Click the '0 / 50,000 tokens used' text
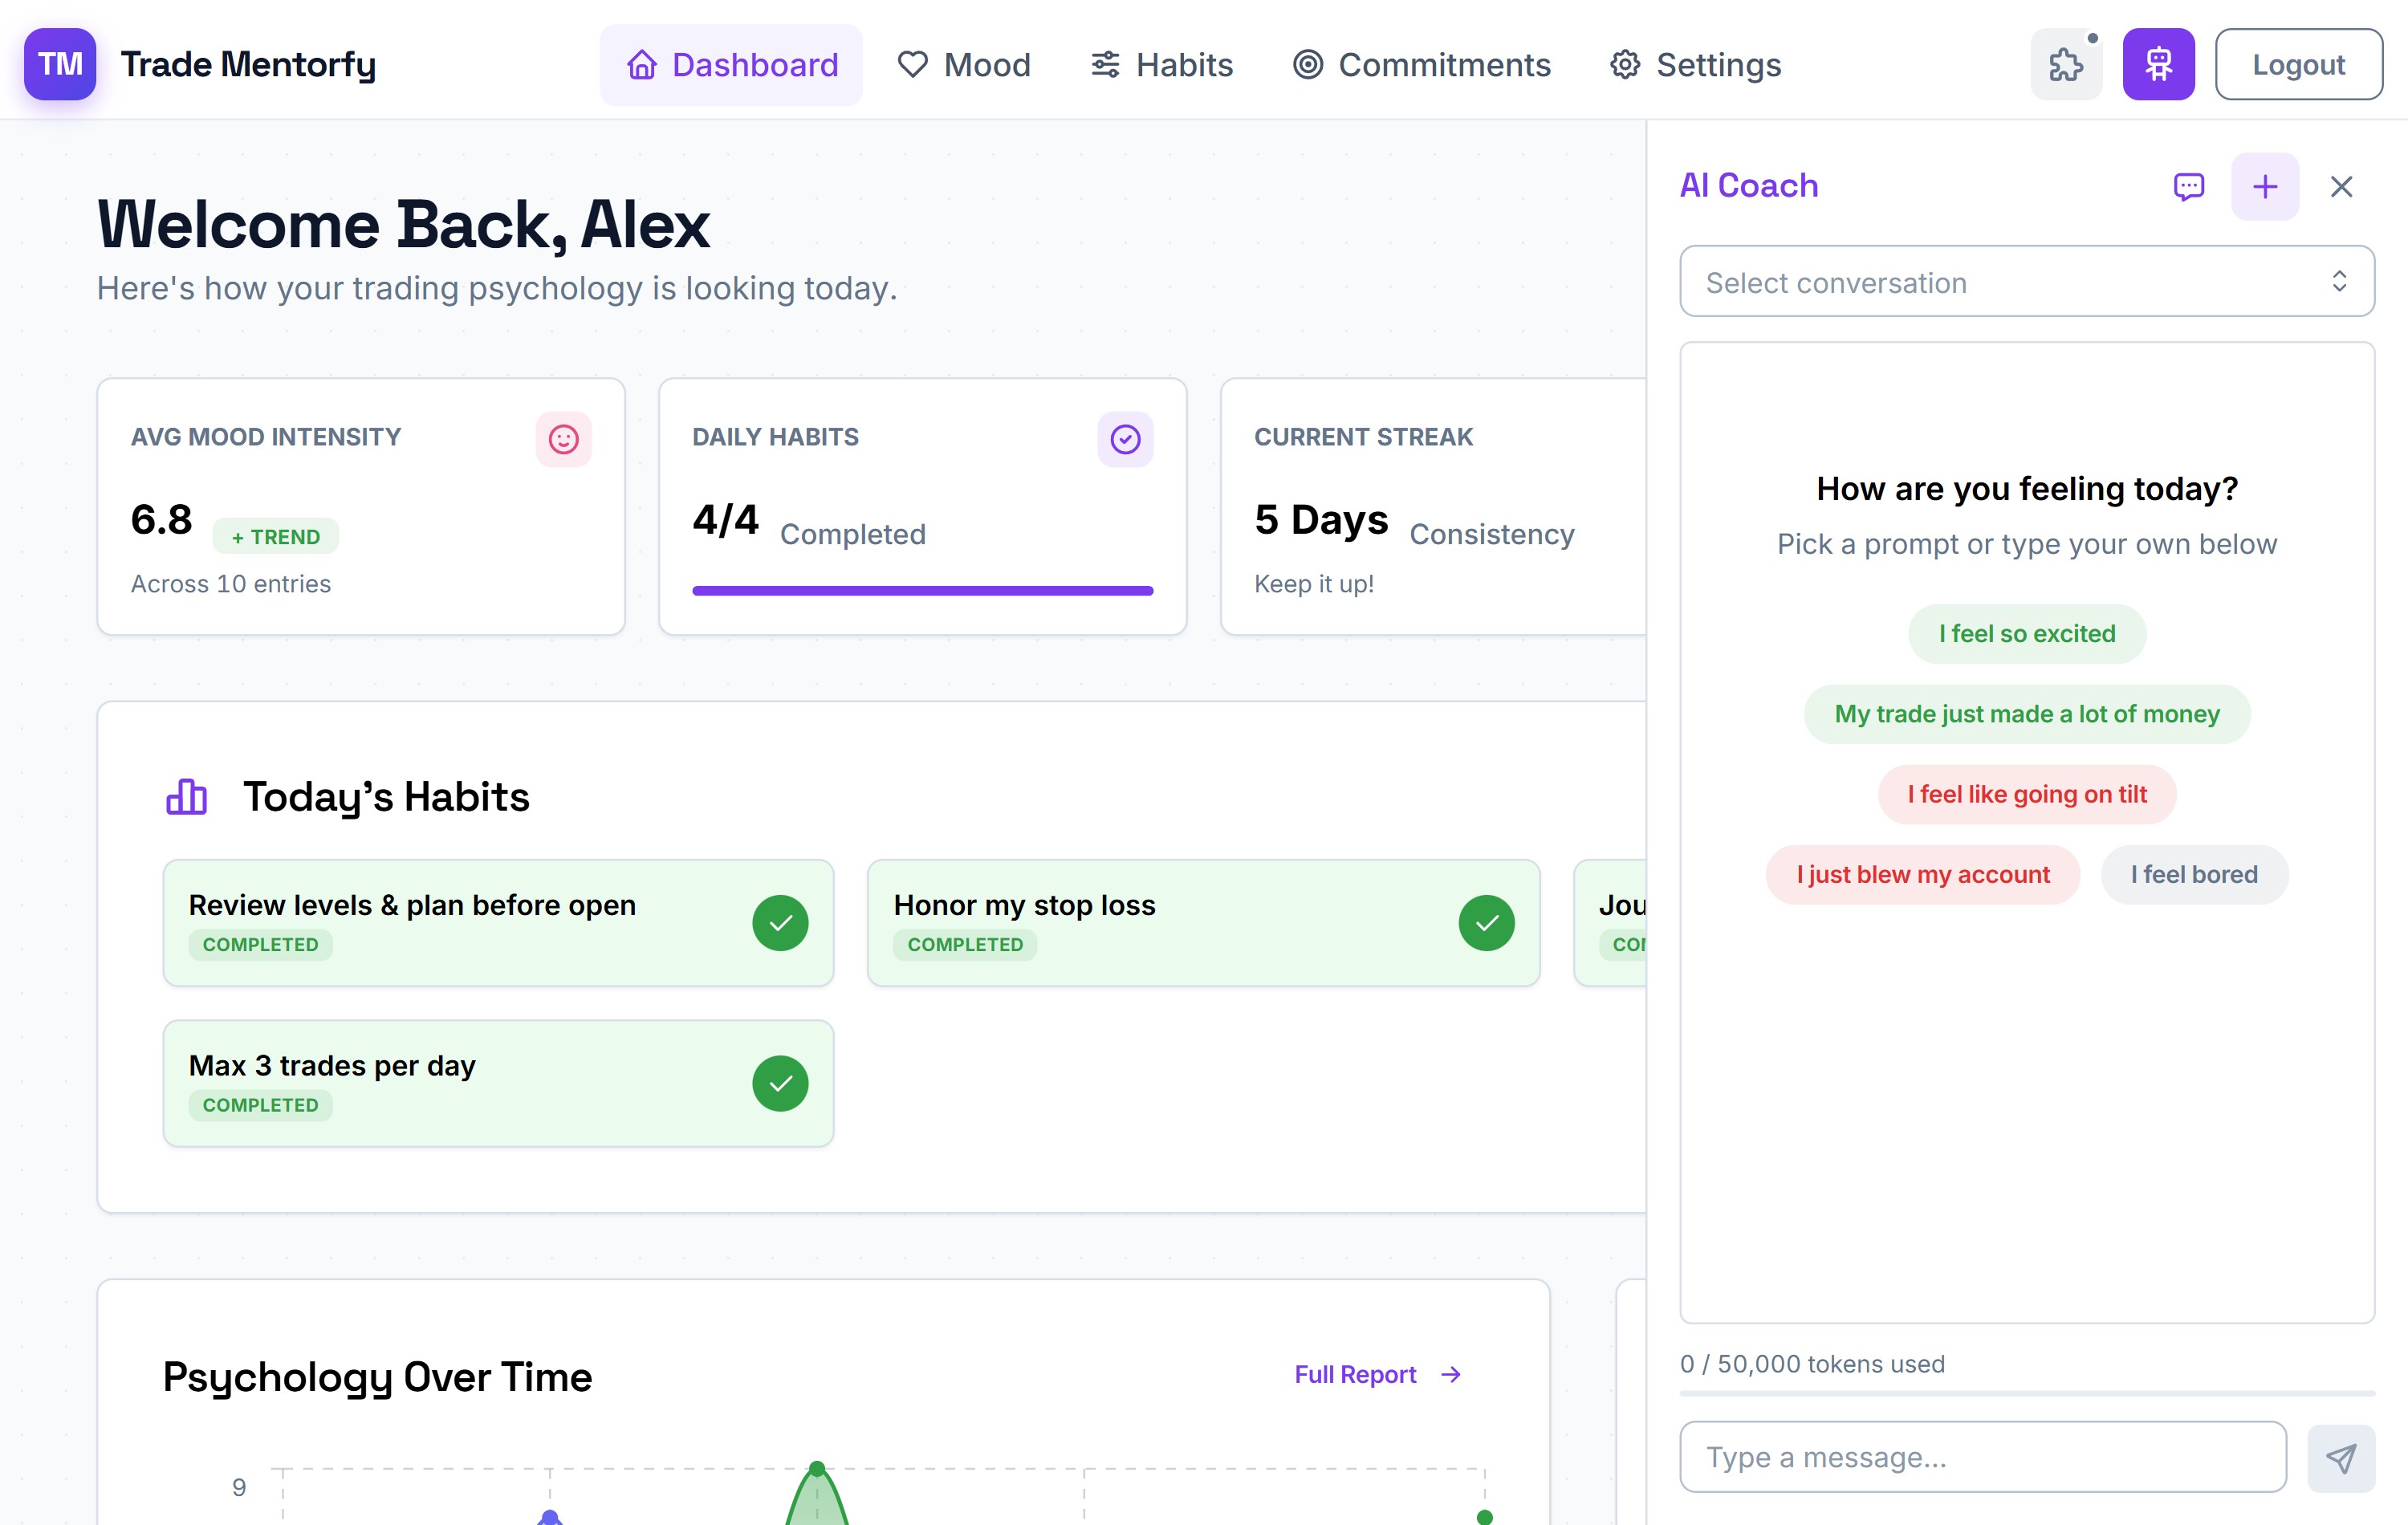 coord(1812,1364)
